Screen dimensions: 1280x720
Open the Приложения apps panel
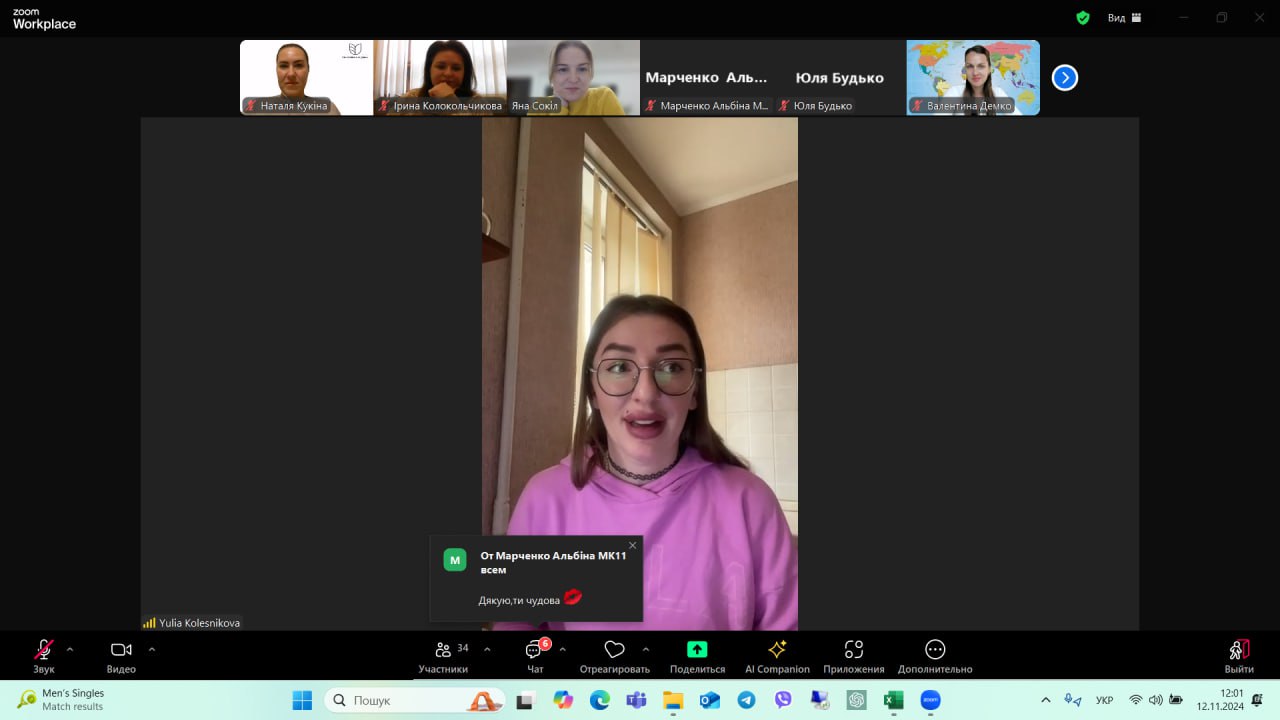coord(854,656)
